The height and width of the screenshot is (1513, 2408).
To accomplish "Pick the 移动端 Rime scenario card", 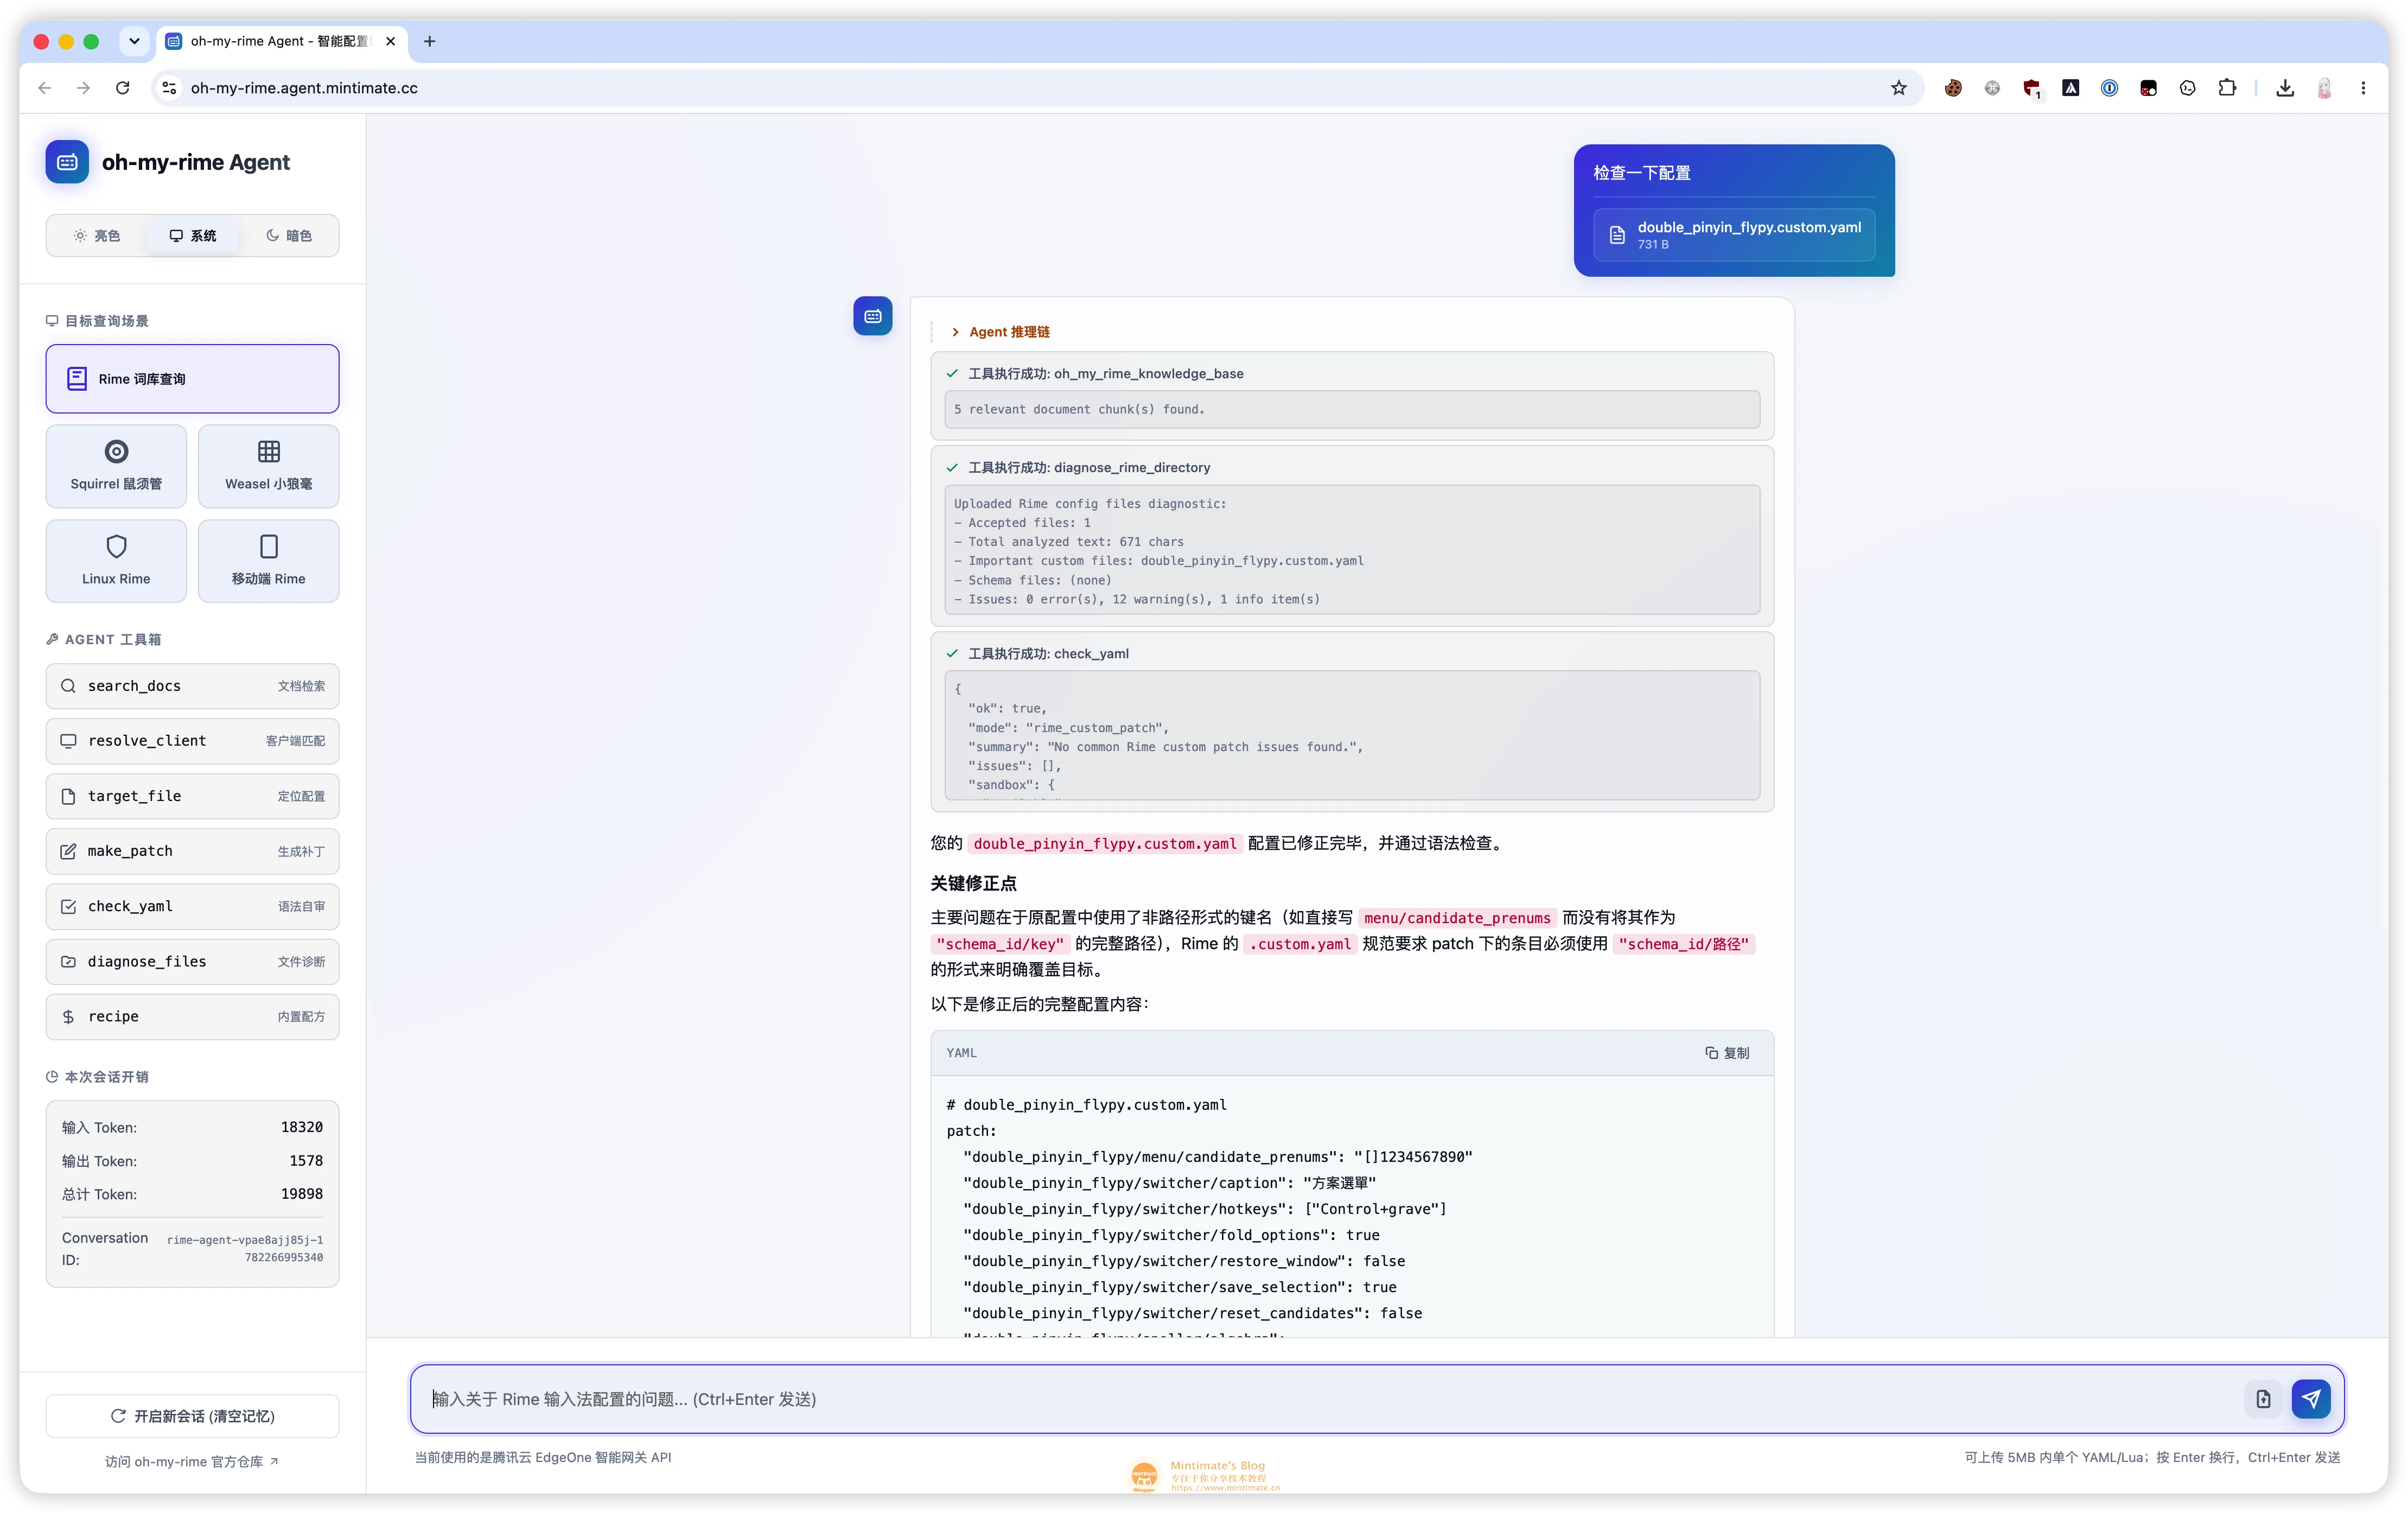I will pos(268,561).
